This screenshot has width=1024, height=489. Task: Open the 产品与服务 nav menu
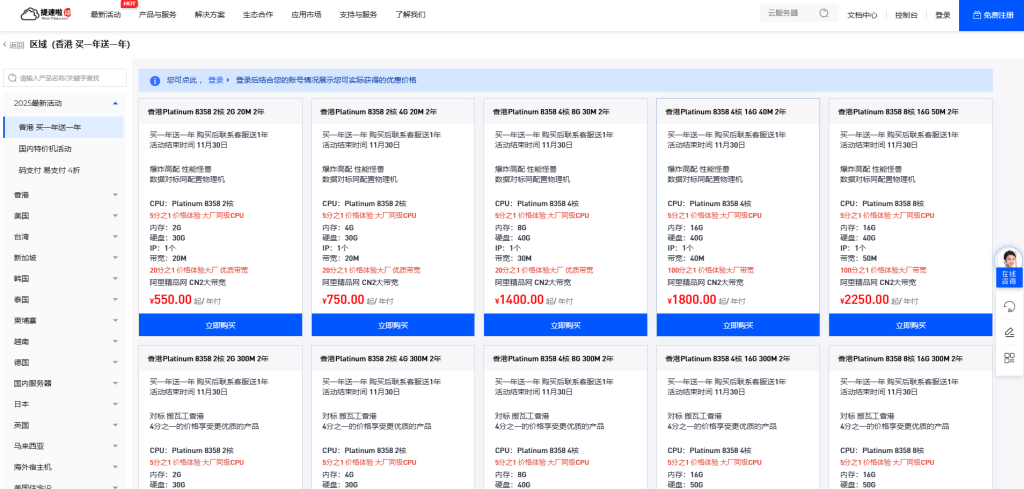pyautogui.click(x=157, y=14)
